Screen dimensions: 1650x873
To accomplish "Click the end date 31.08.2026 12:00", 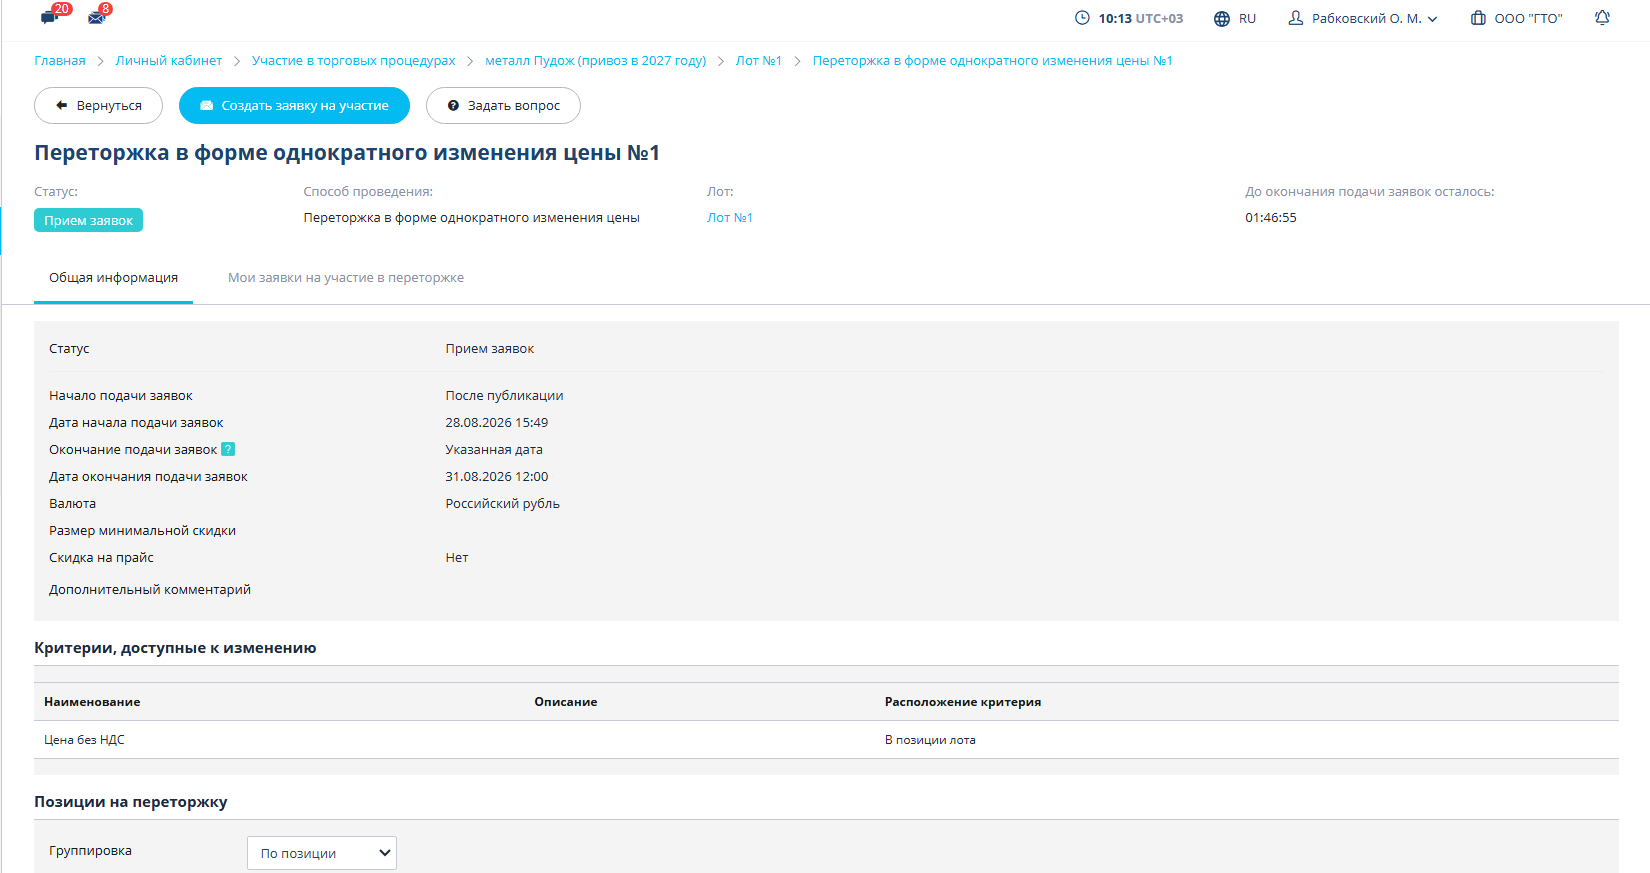I will [497, 477].
